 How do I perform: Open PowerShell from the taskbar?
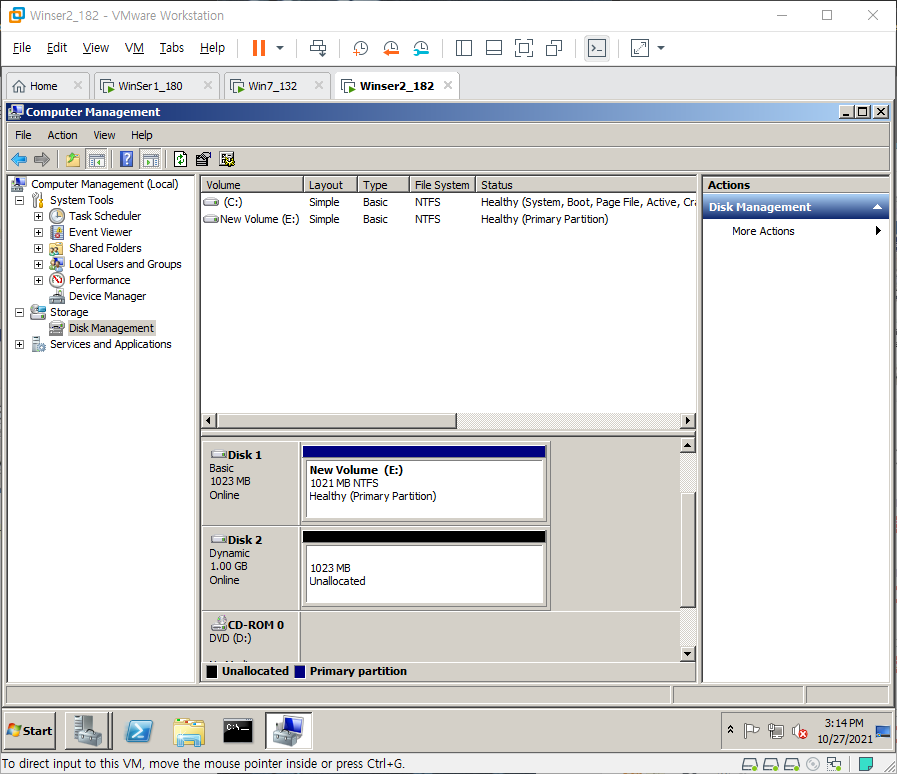tap(139, 731)
